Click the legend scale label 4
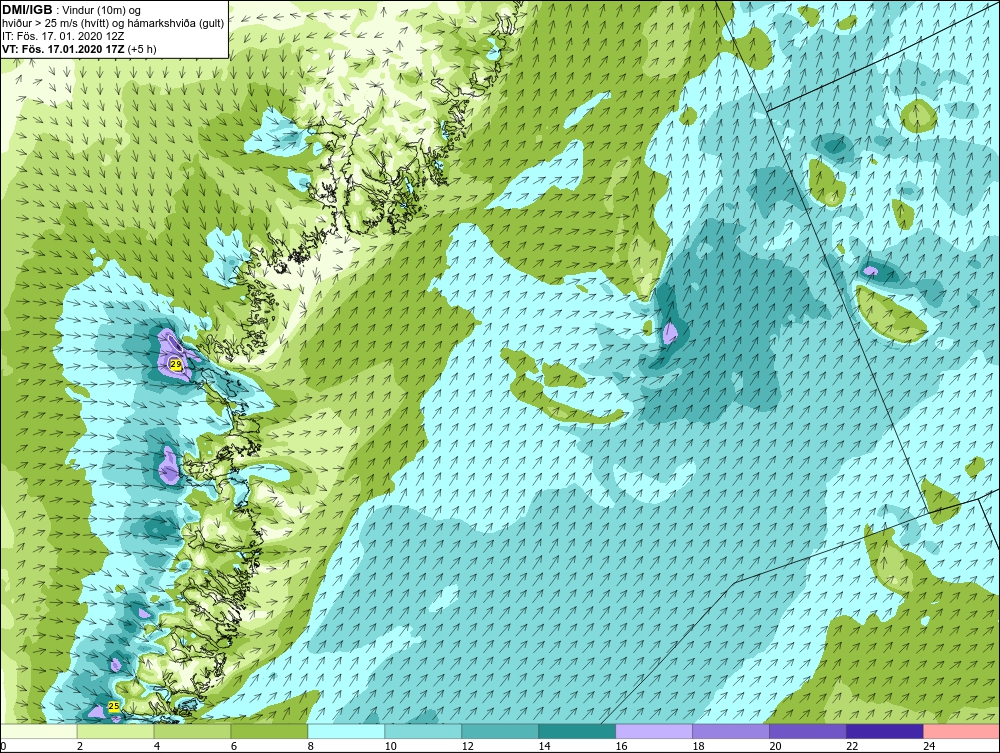 tap(157, 746)
